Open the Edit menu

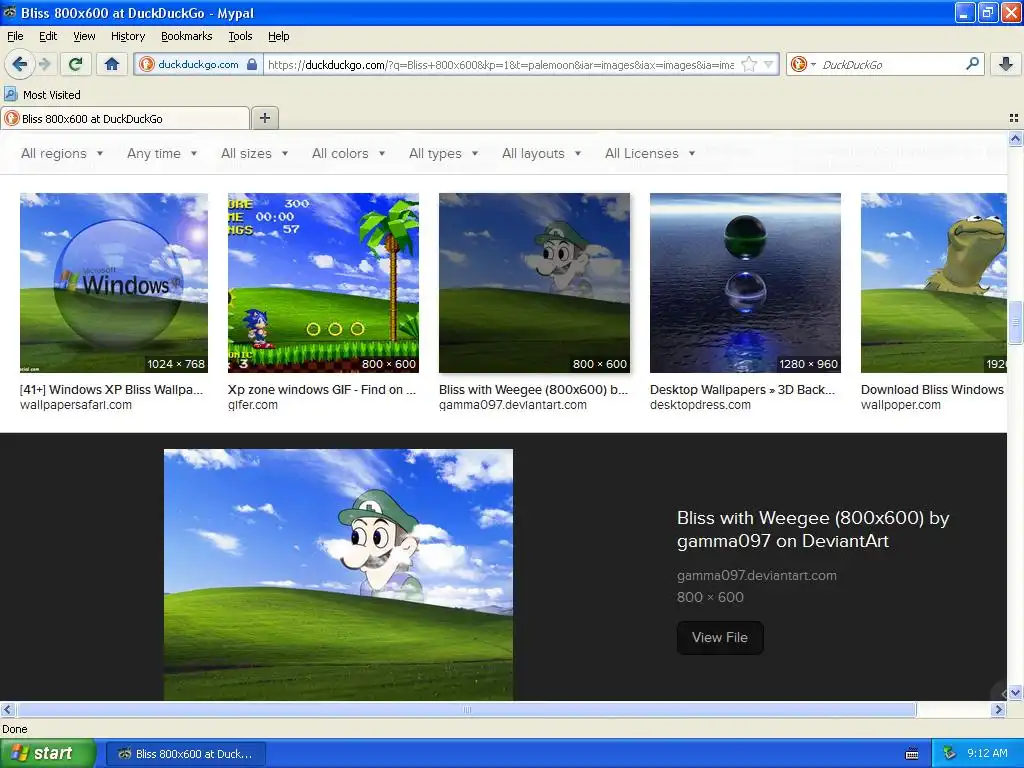point(48,36)
